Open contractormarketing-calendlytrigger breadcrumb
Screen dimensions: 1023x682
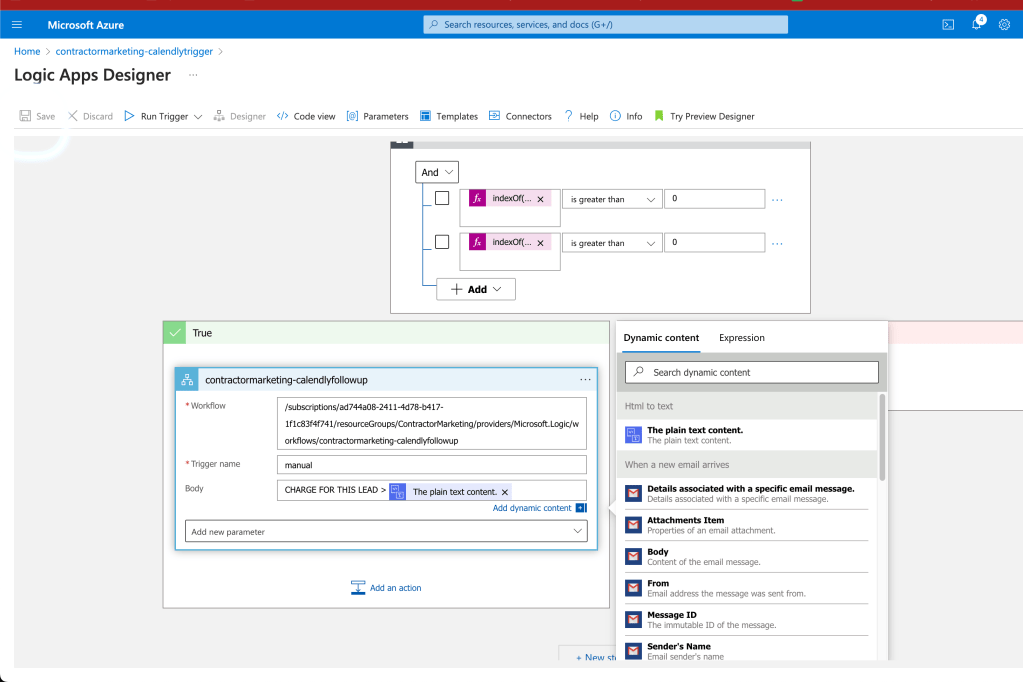pos(134,51)
